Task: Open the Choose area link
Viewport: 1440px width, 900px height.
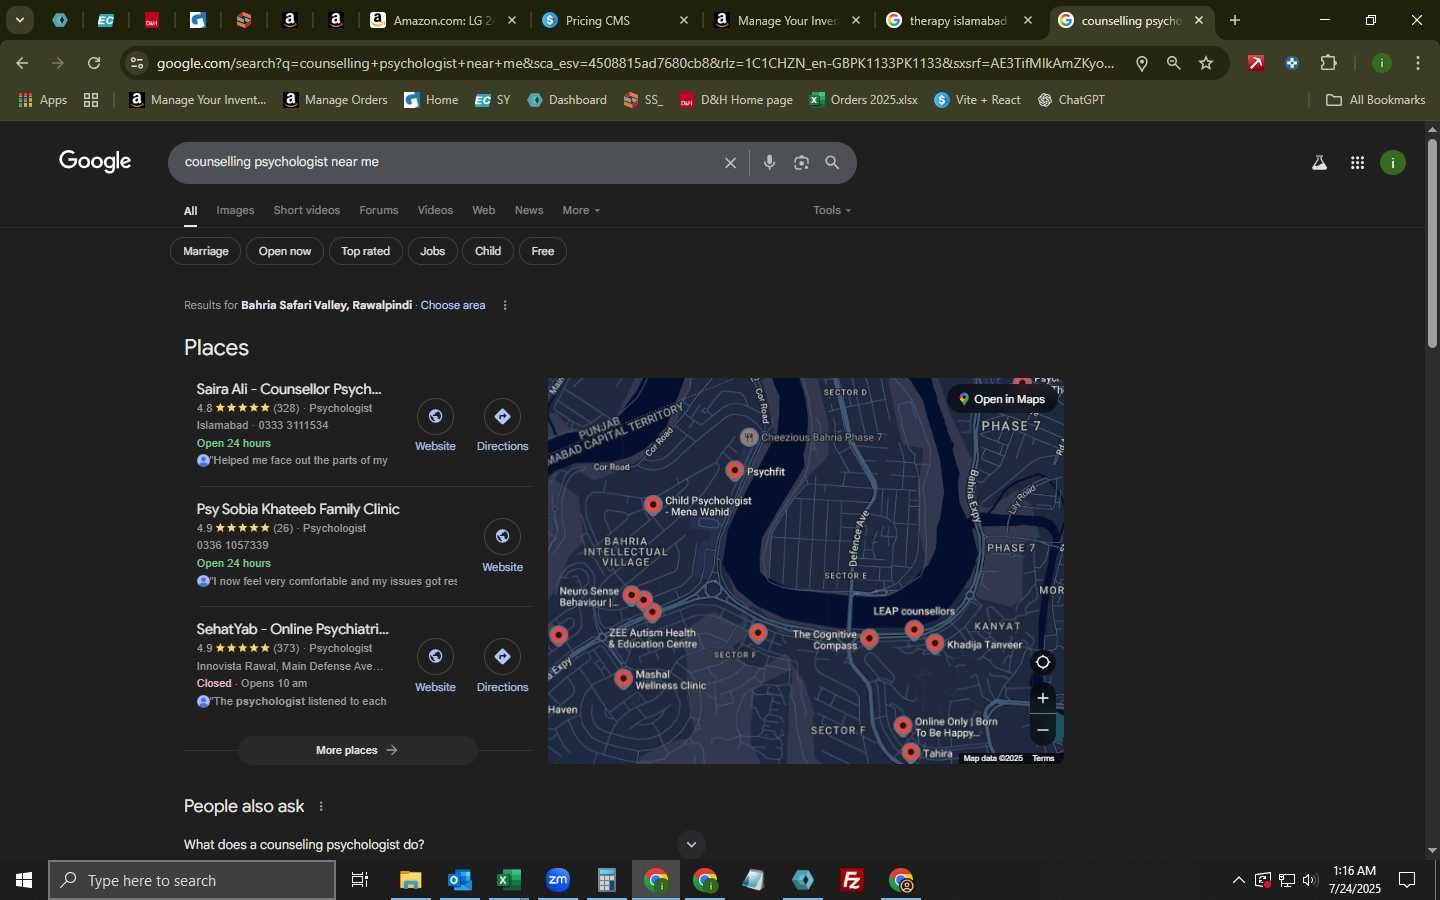Action: pos(453,305)
